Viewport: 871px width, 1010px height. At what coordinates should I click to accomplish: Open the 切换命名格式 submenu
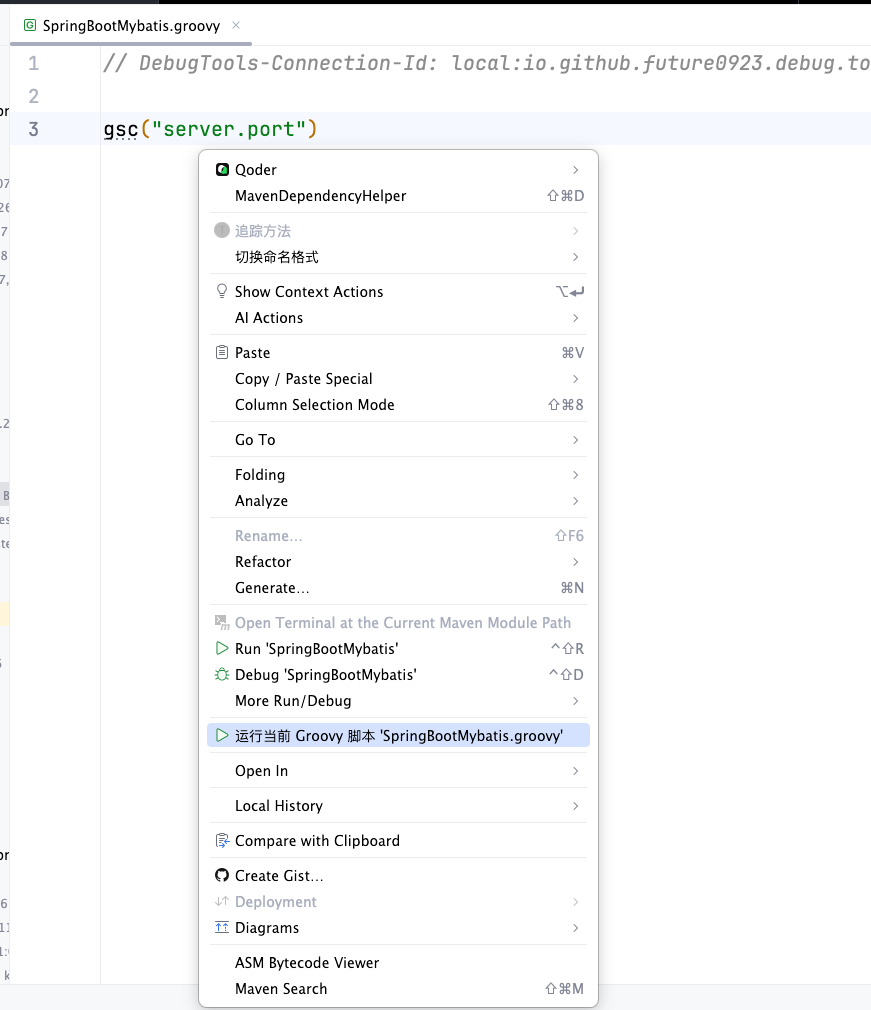click(398, 257)
